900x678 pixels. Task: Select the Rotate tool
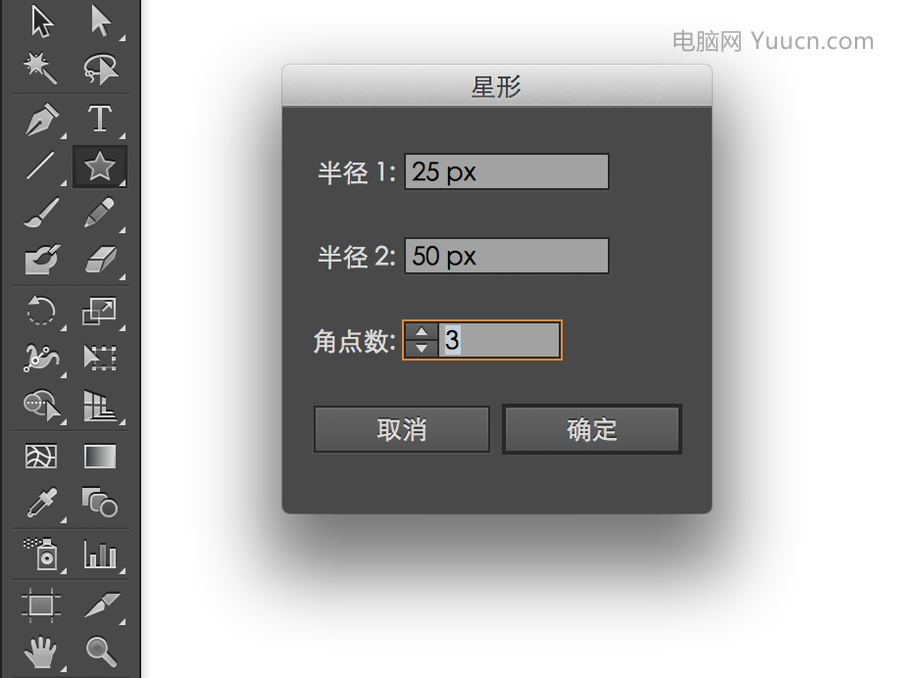point(41,311)
